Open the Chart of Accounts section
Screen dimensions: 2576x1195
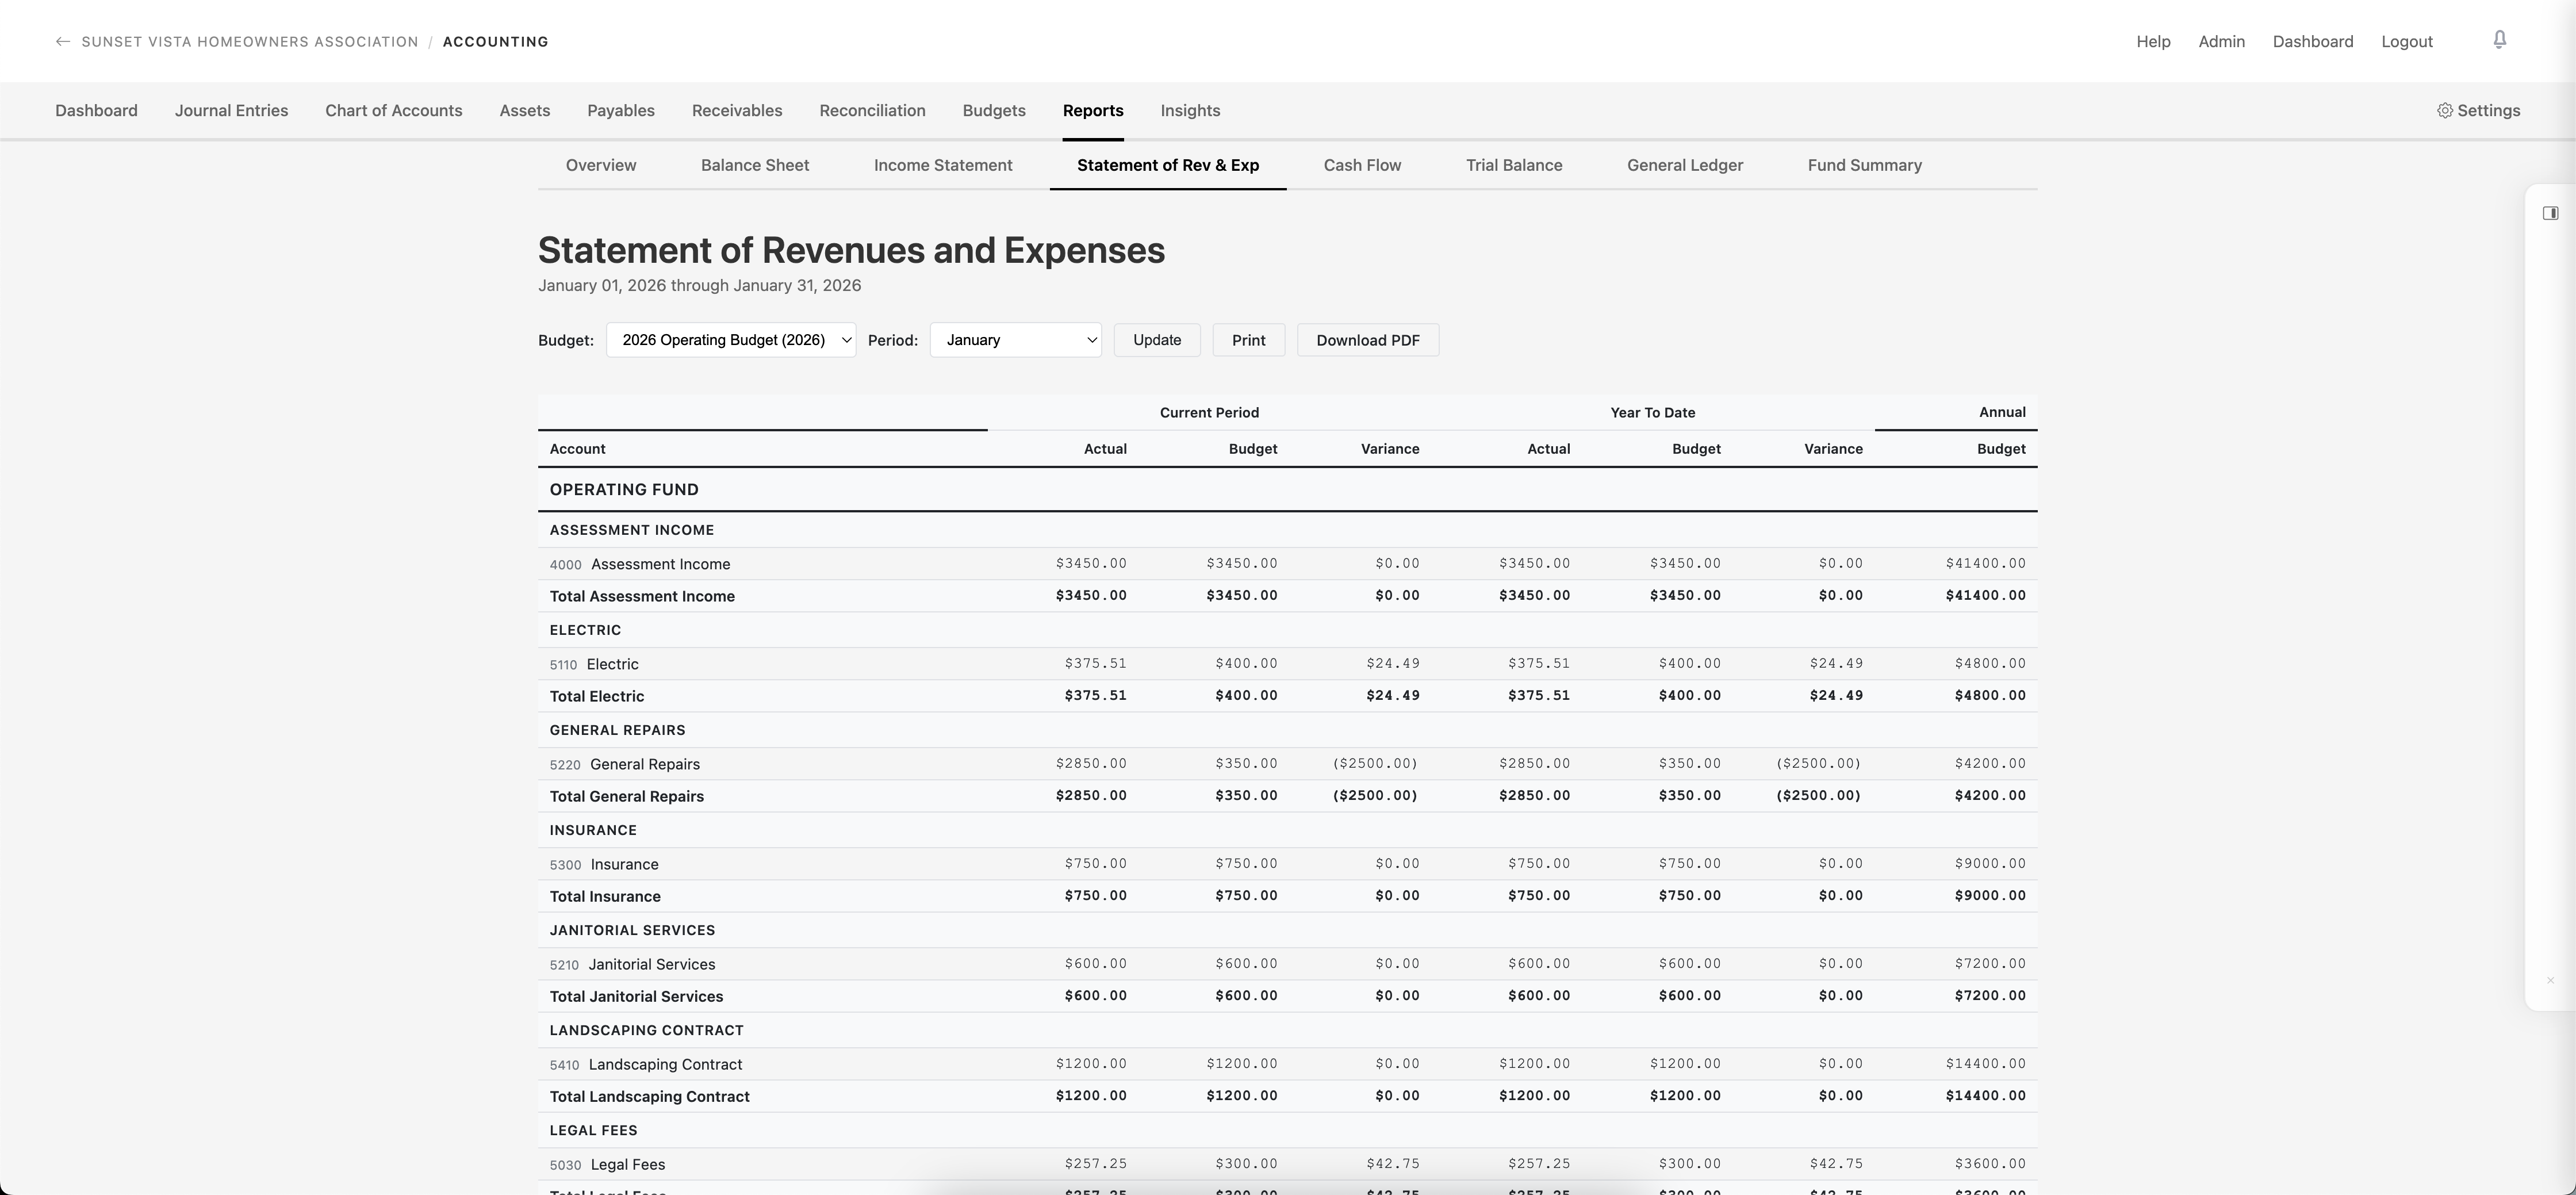(393, 110)
